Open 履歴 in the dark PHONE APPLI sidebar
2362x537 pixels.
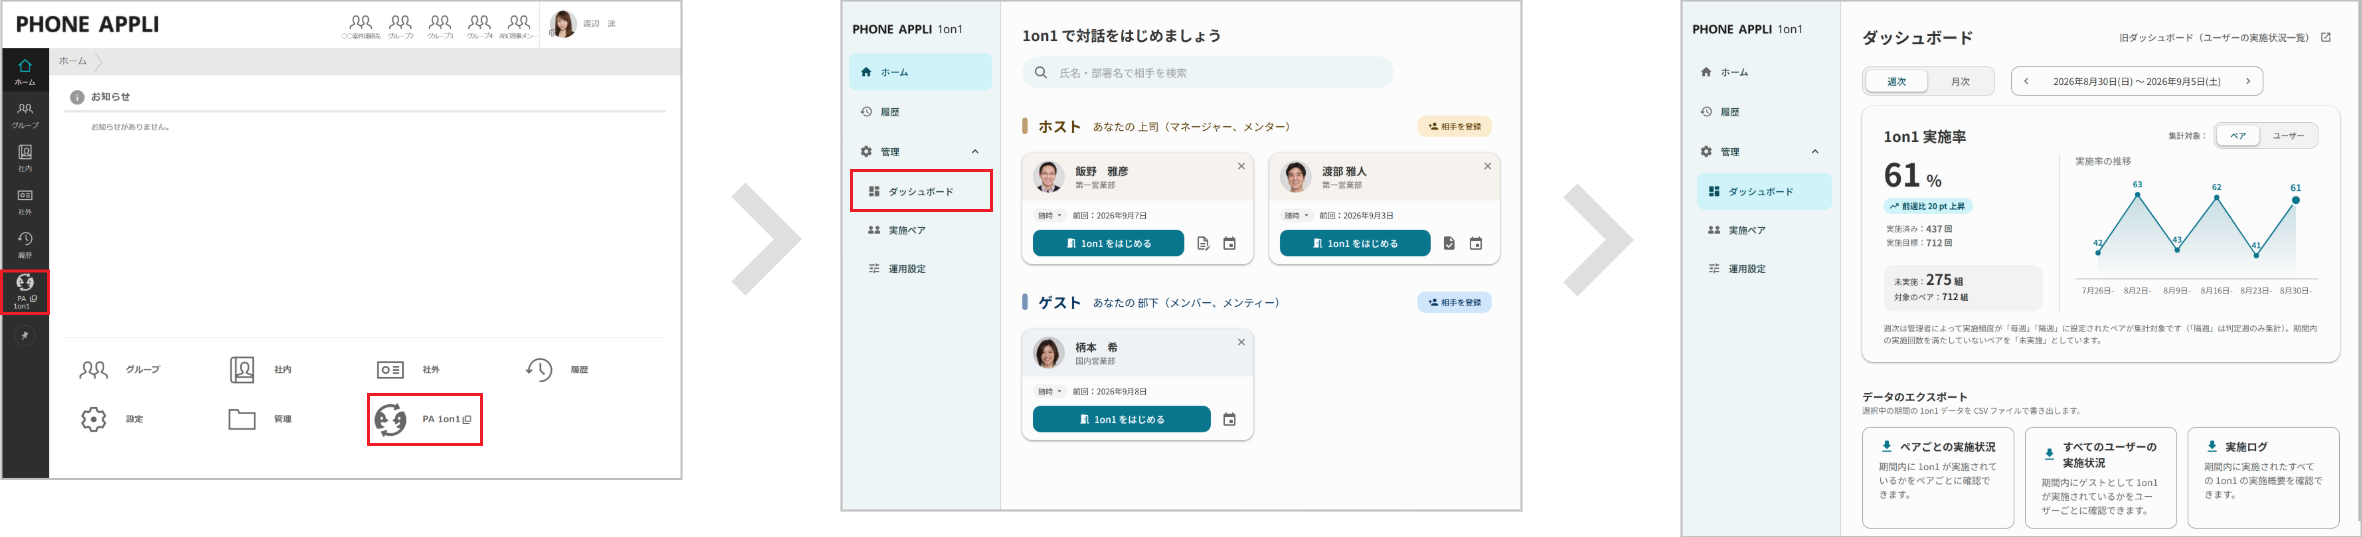point(25,244)
